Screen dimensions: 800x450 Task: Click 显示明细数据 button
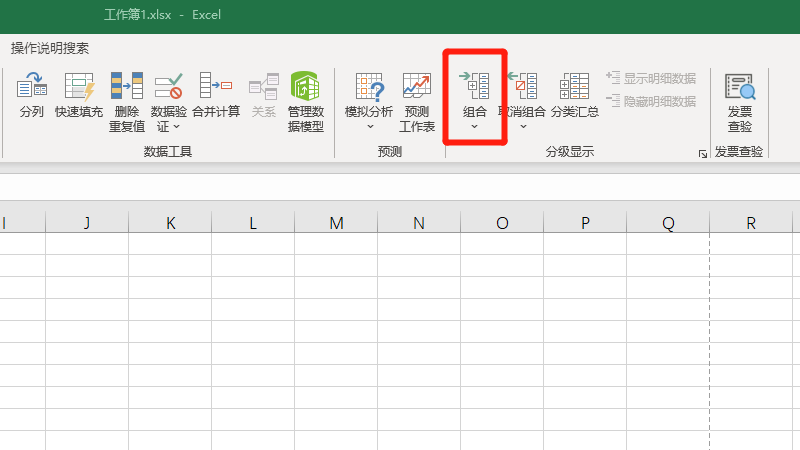pos(652,78)
